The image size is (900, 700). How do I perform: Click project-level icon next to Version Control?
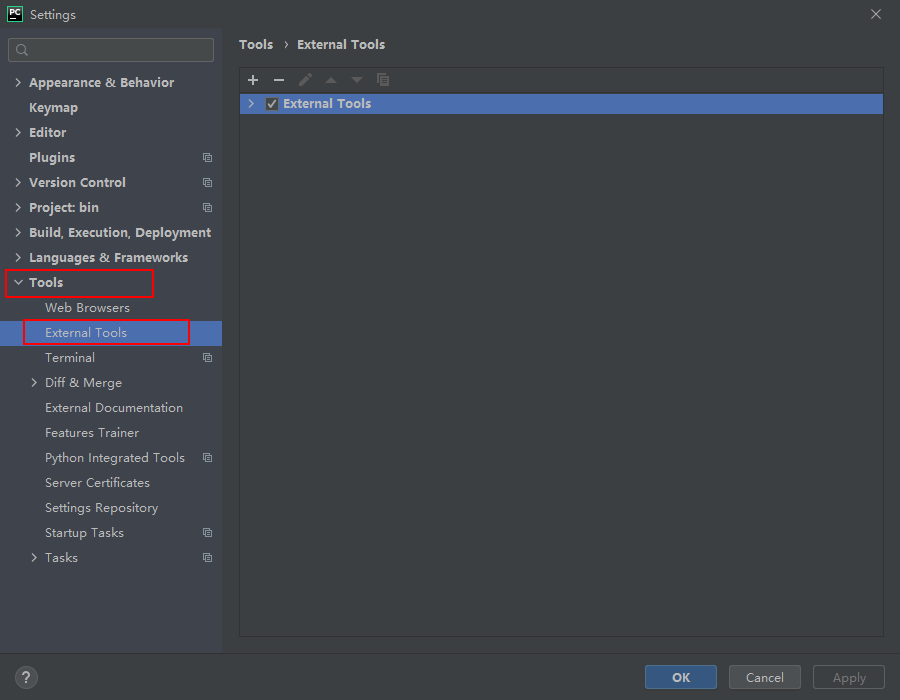(208, 182)
